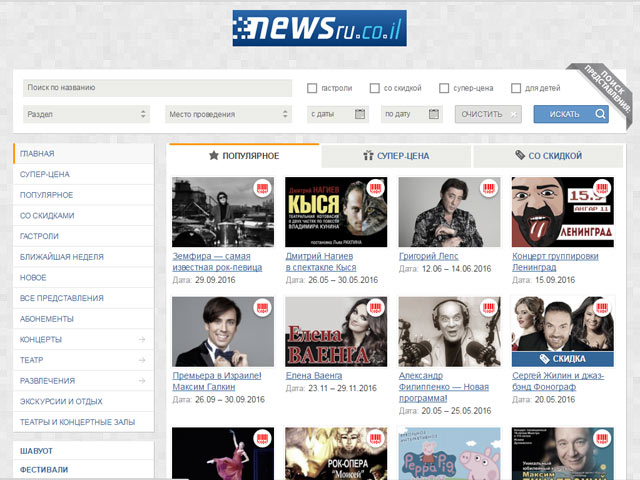Click the newsru.co.il logo
This screenshot has height=480, width=640.
tap(319, 28)
